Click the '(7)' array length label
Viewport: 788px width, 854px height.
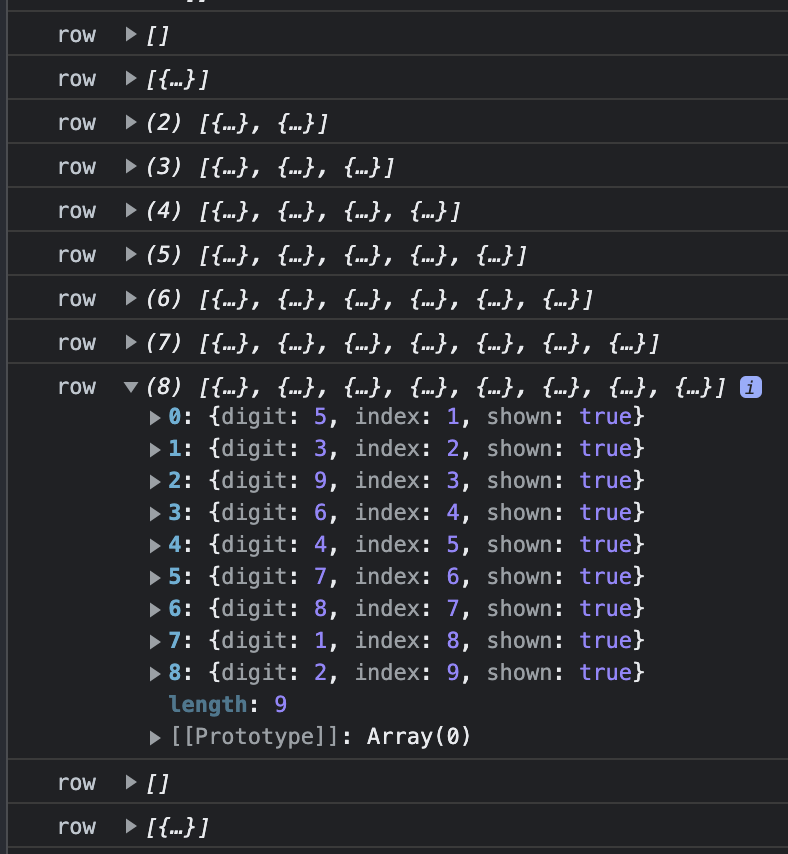click(163, 343)
